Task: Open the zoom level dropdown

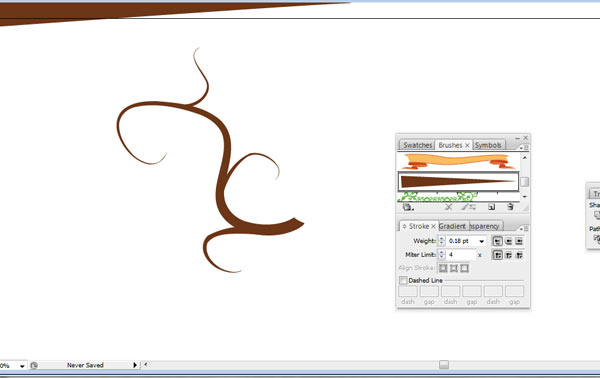Action: [x=22, y=366]
